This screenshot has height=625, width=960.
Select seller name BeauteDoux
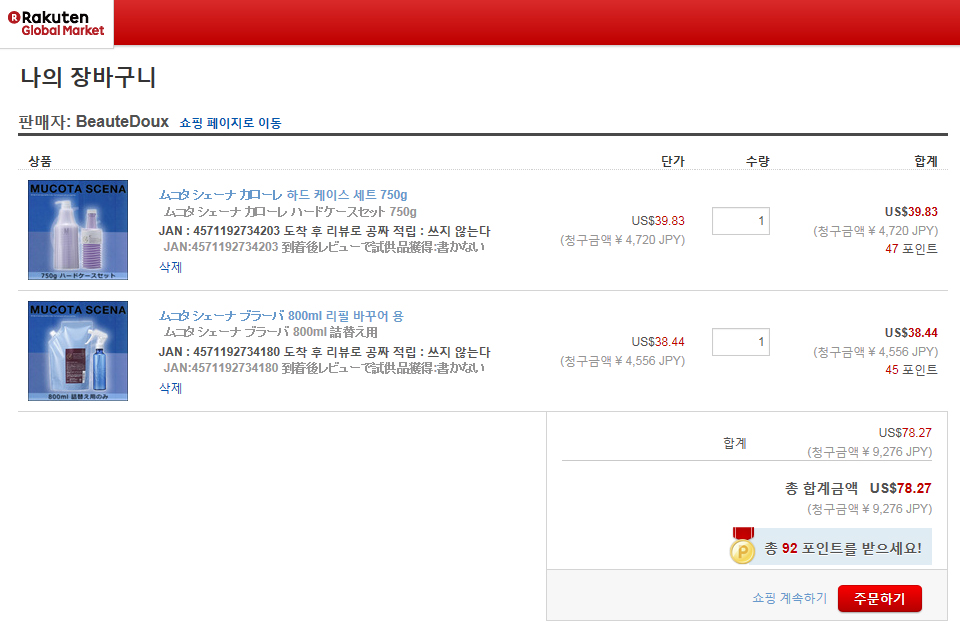(122, 121)
